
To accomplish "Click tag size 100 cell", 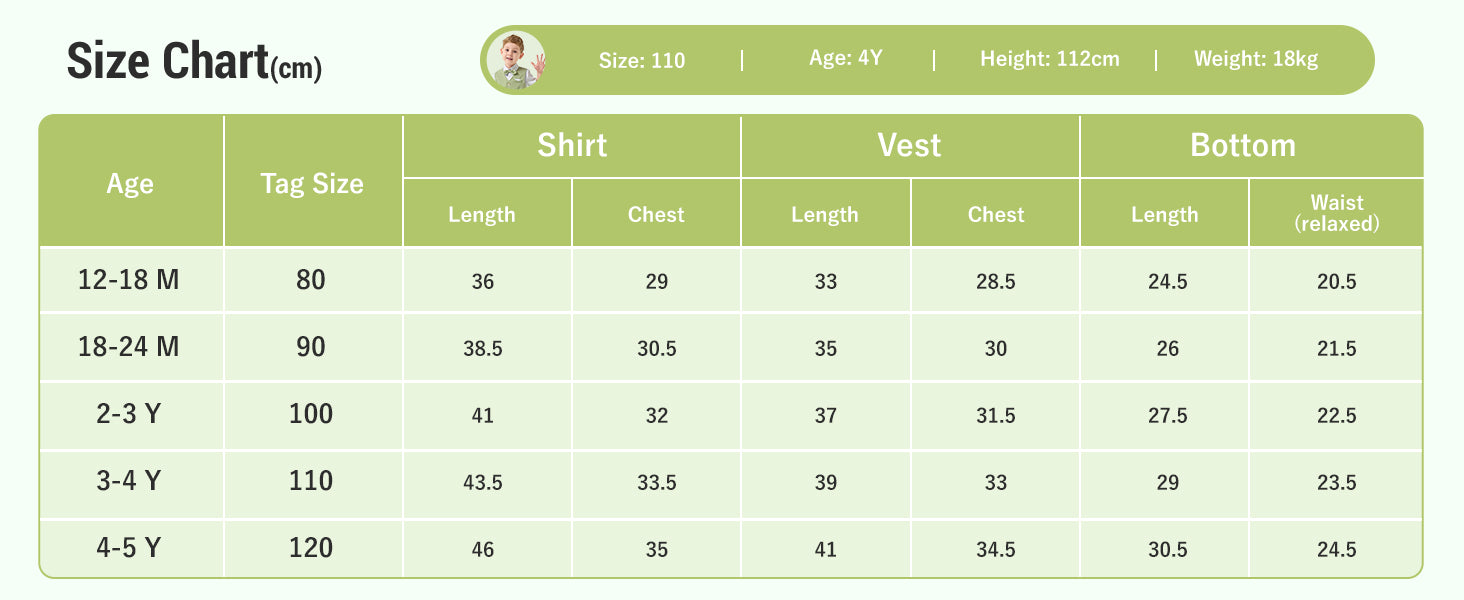I will [313, 415].
